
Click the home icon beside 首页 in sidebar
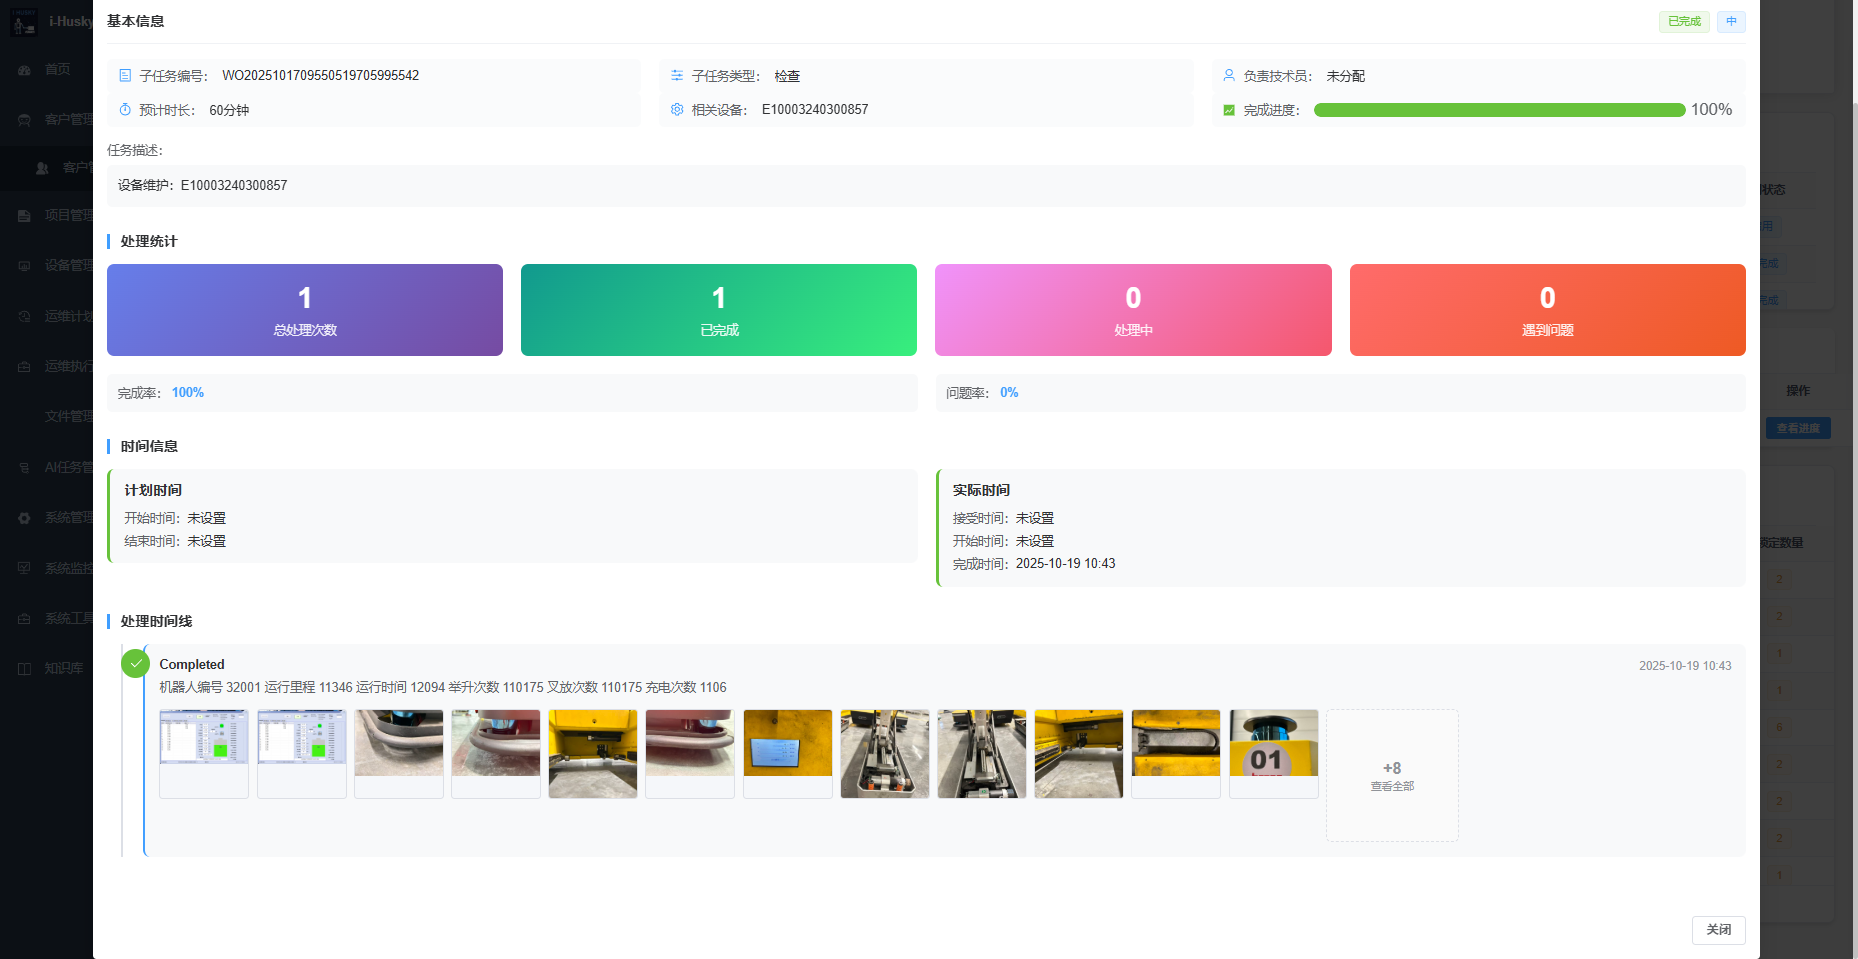24,70
